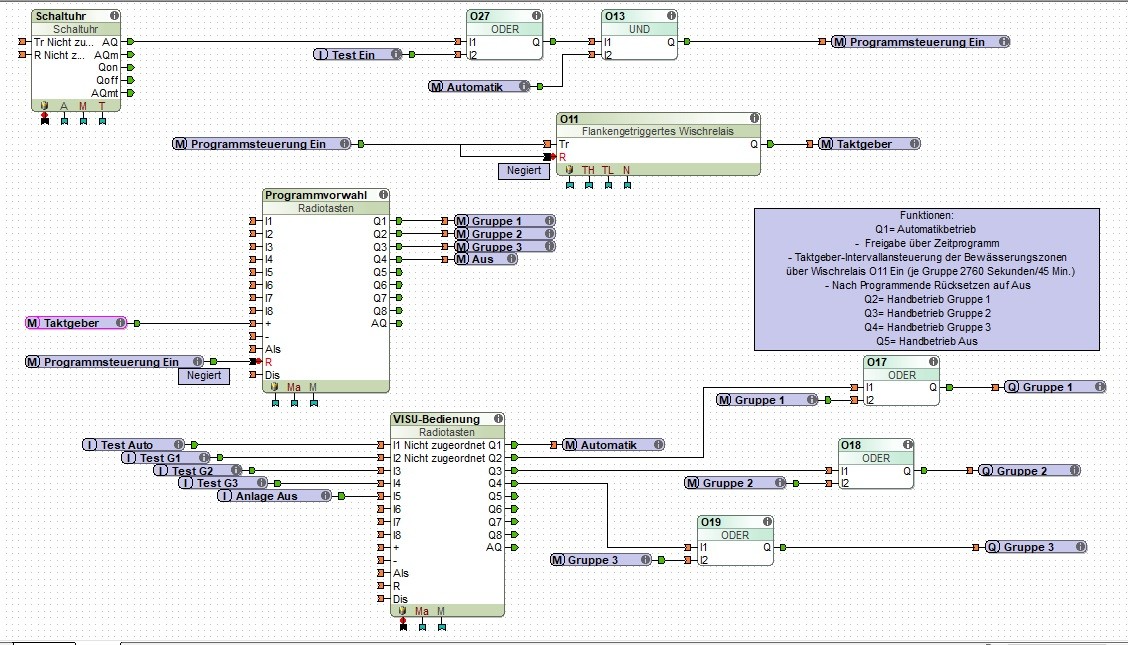Viewport: 1128px width, 645px height.
Task: Click Negiert label beside Programmvorwahl R input
Action: click(204, 375)
